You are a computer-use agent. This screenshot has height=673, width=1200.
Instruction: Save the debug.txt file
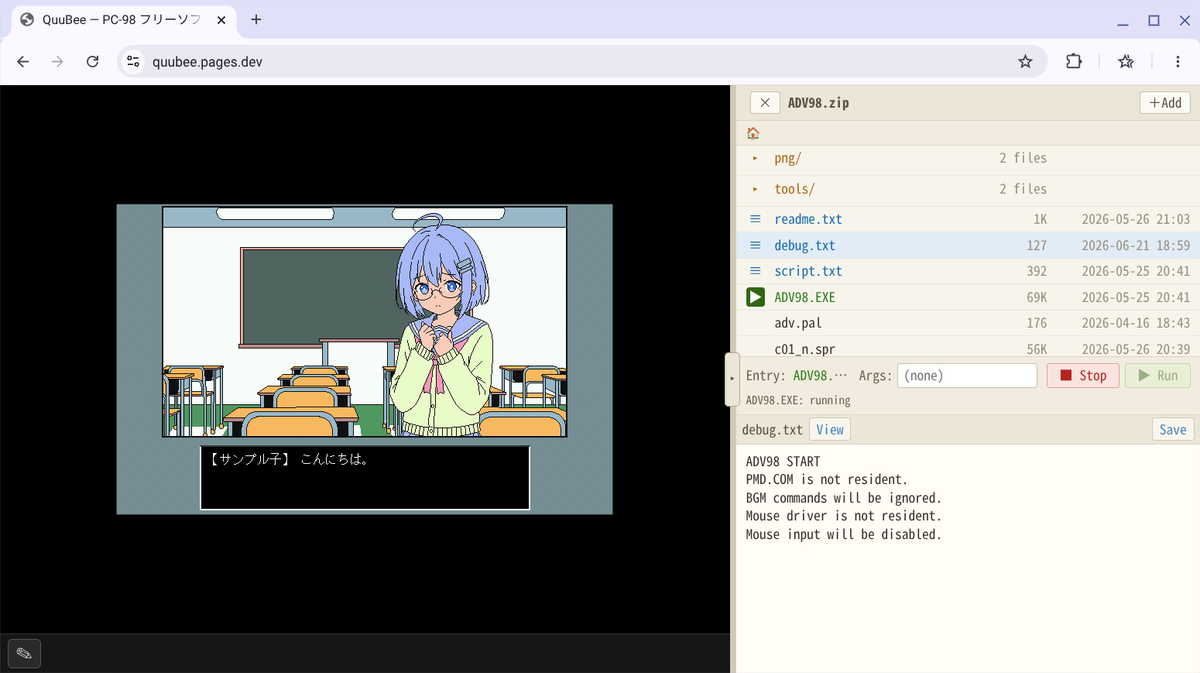[x=1172, y=430]
